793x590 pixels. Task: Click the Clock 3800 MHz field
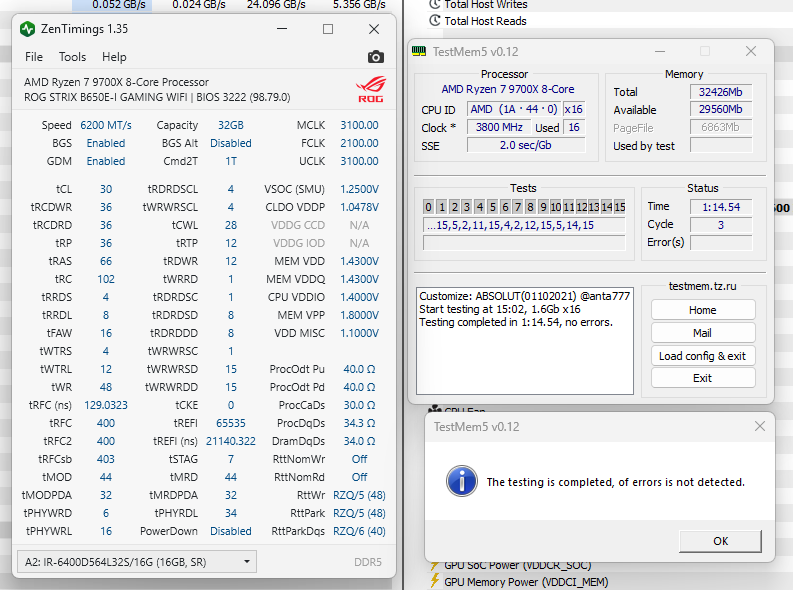pyautogui.click(x=499, y=127)
